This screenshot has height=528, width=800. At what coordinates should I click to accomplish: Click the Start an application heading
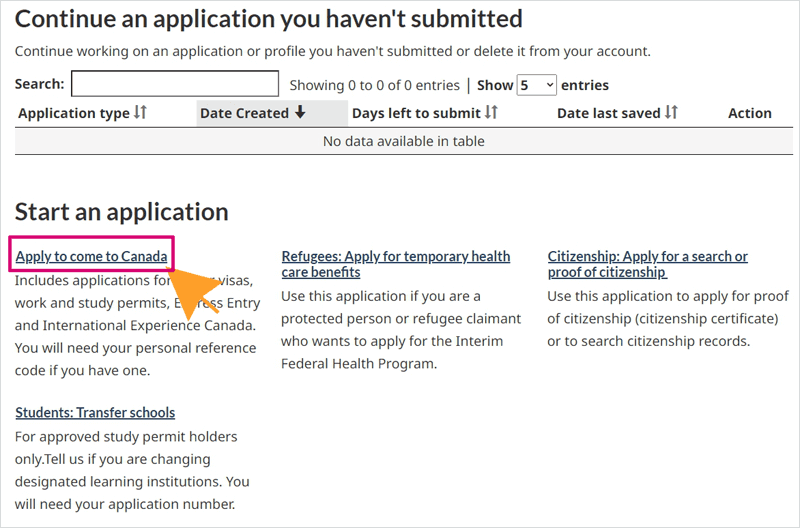(121, 212)
